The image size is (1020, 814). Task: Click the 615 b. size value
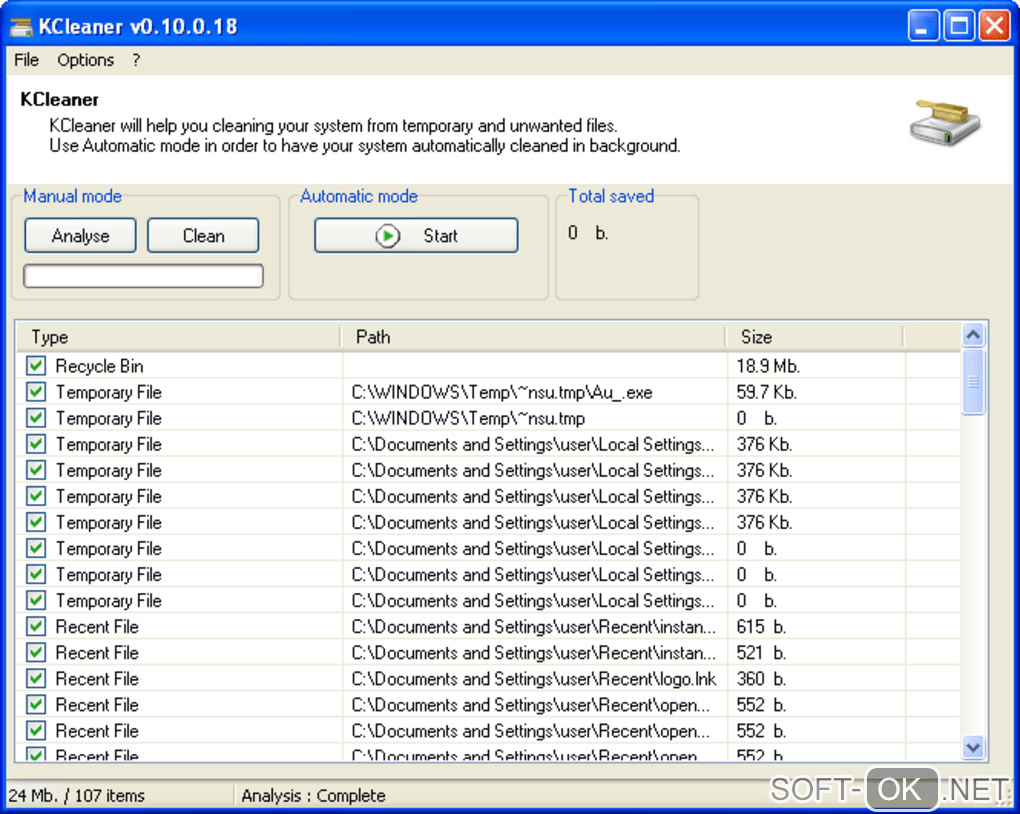click(x=761, y=627)
